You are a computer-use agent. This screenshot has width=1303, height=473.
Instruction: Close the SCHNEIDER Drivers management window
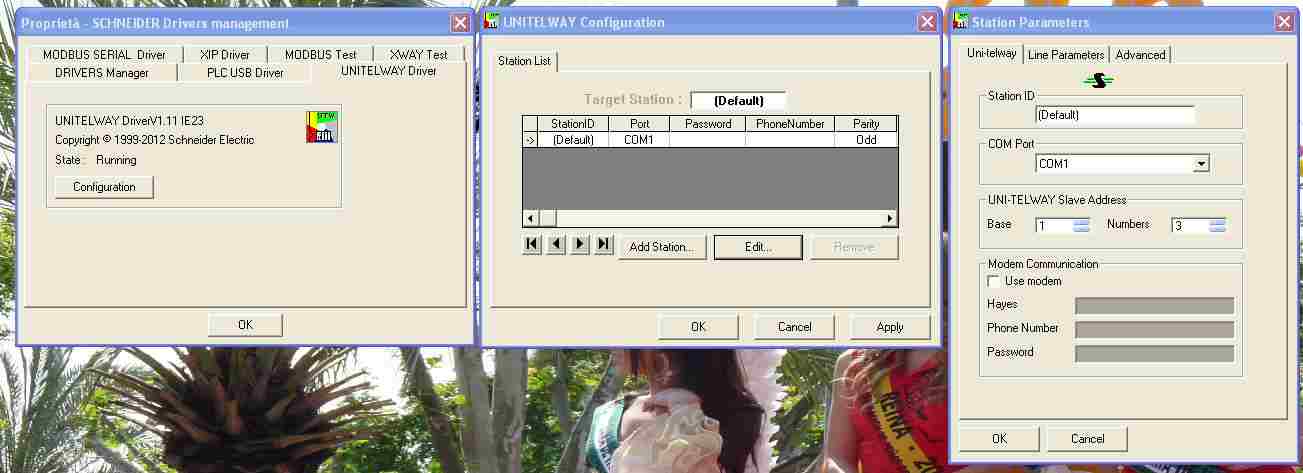[x=460, y=23]
